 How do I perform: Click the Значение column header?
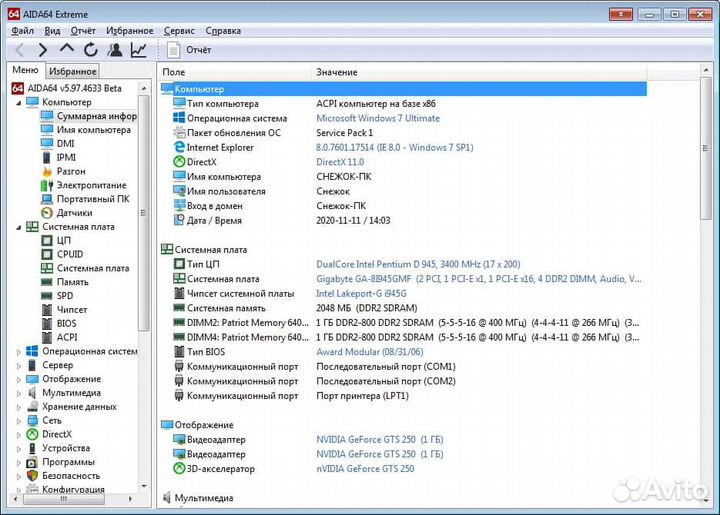pyautogui.click(x=480, y=72)
